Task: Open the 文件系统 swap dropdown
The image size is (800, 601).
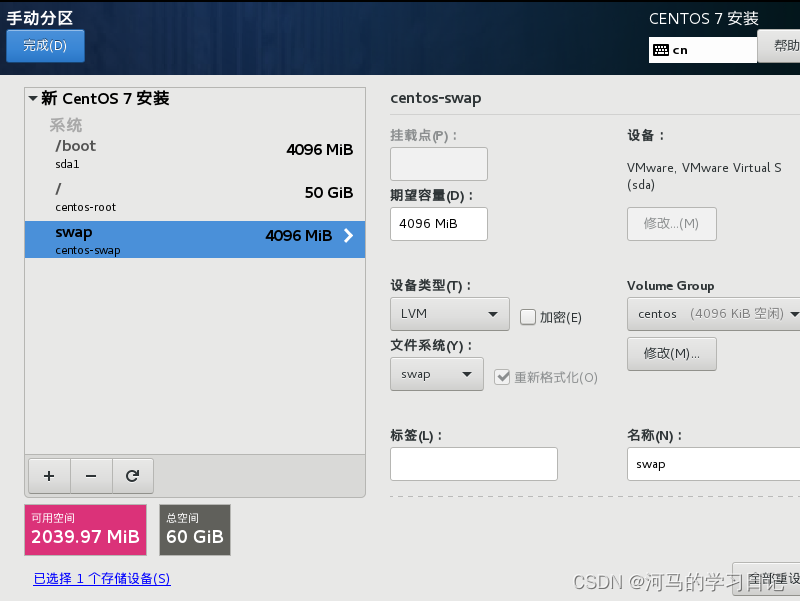Action: pyautogui.click(x=437, y=374)
